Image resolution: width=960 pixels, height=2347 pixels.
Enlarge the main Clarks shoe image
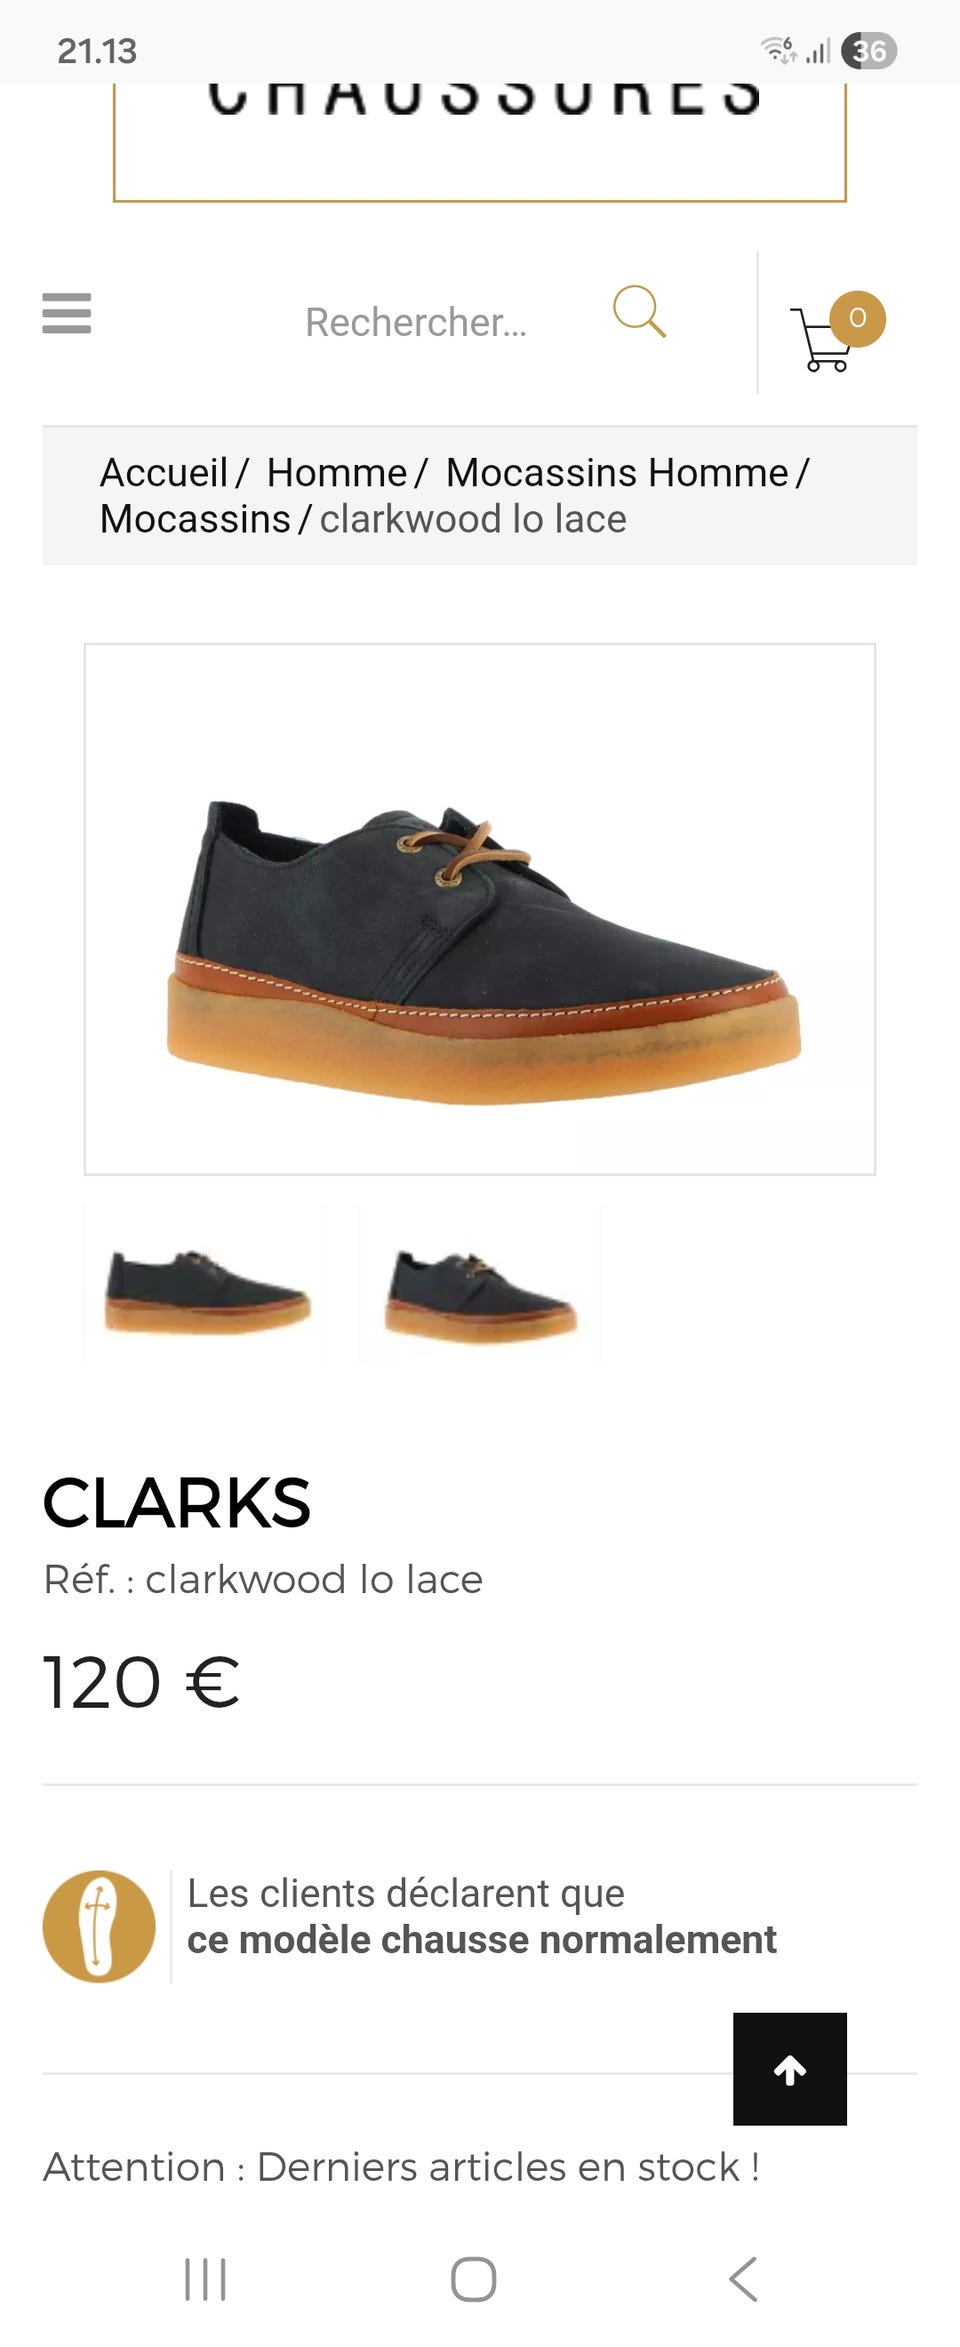[x=480, y=909]
